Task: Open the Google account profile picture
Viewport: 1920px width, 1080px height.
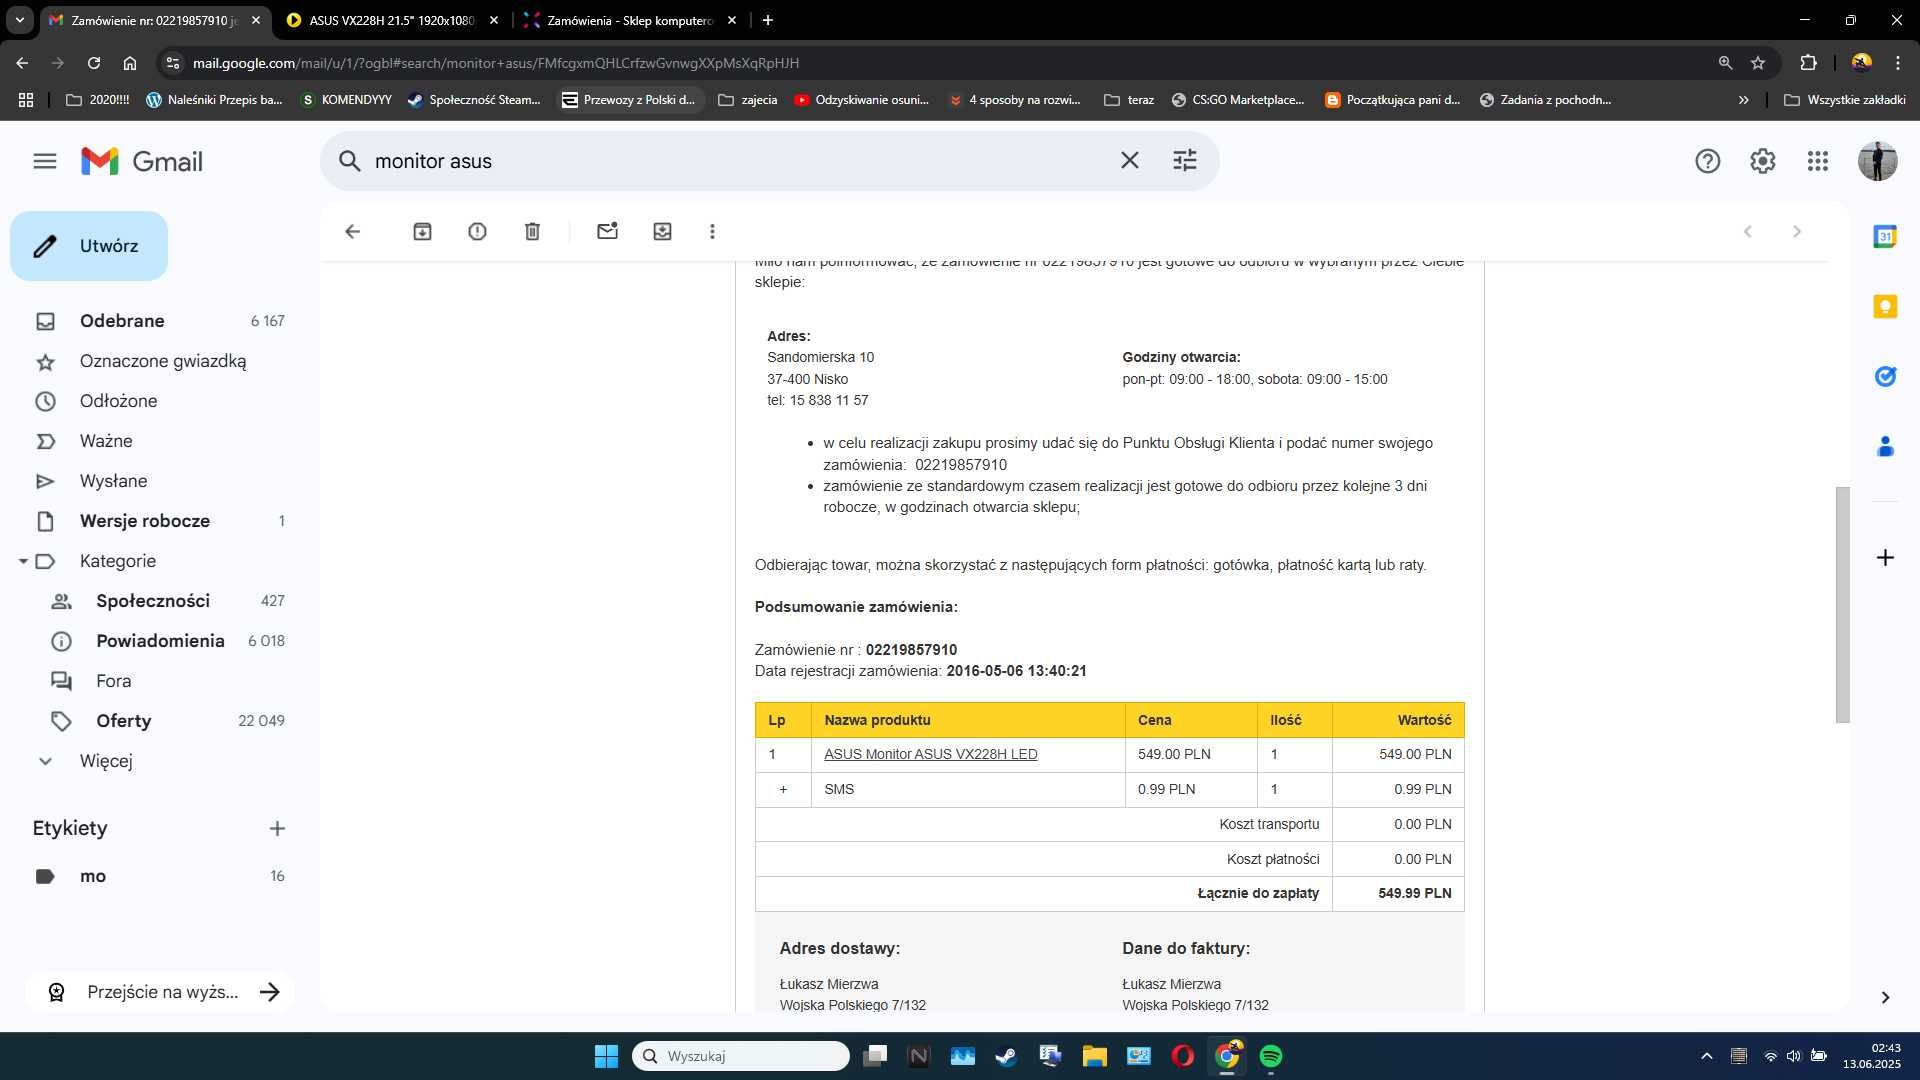Action: coord(1877,161)
